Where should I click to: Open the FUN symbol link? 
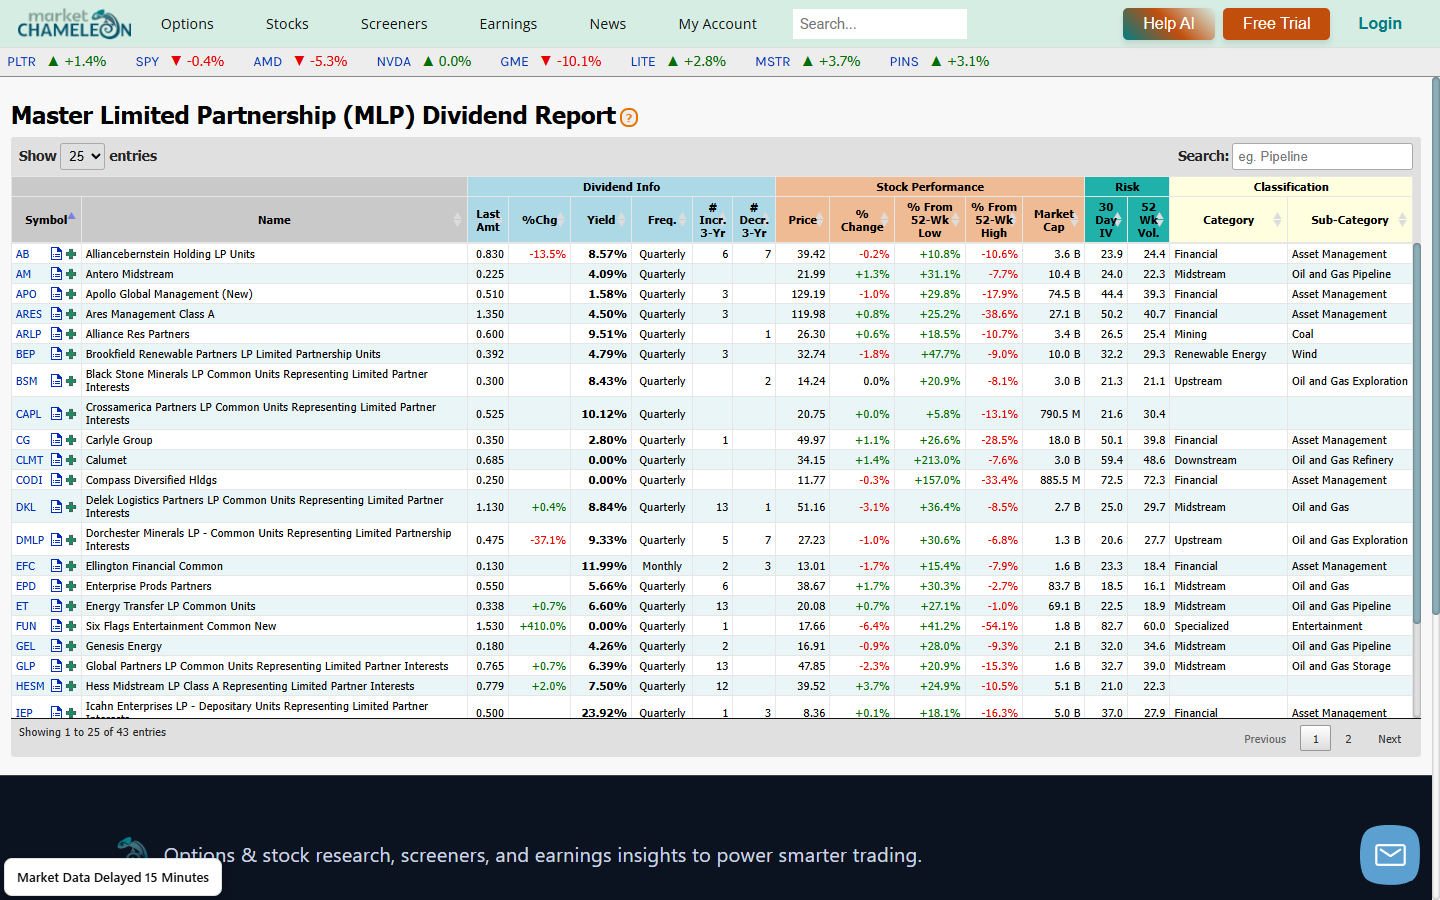click(x=26, y=626)
